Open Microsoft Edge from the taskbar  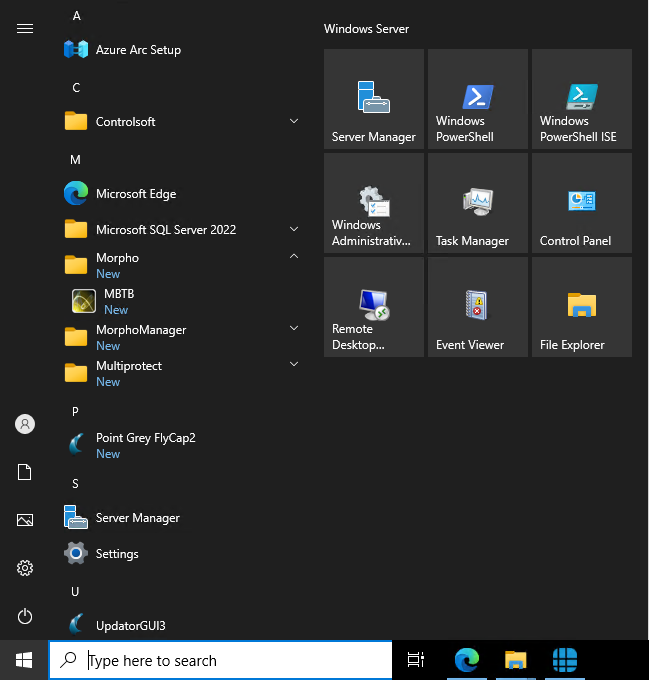(467, 660)
